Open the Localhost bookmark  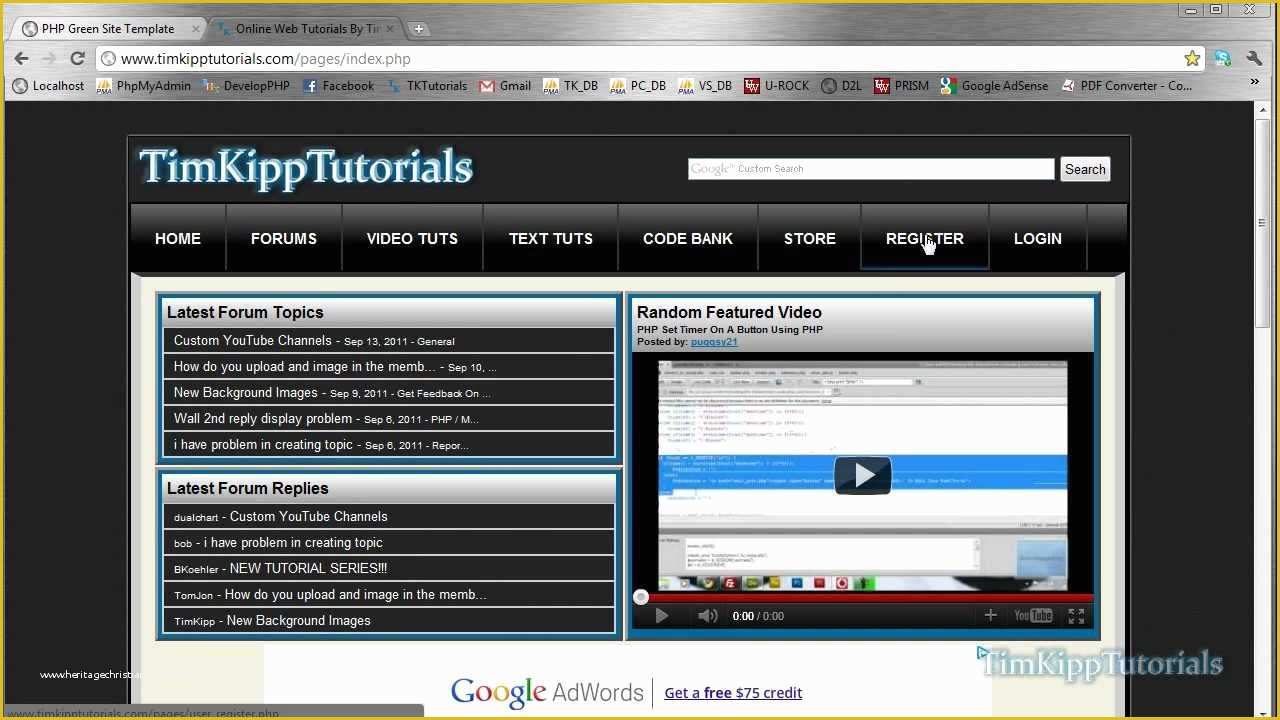[48, 86]
